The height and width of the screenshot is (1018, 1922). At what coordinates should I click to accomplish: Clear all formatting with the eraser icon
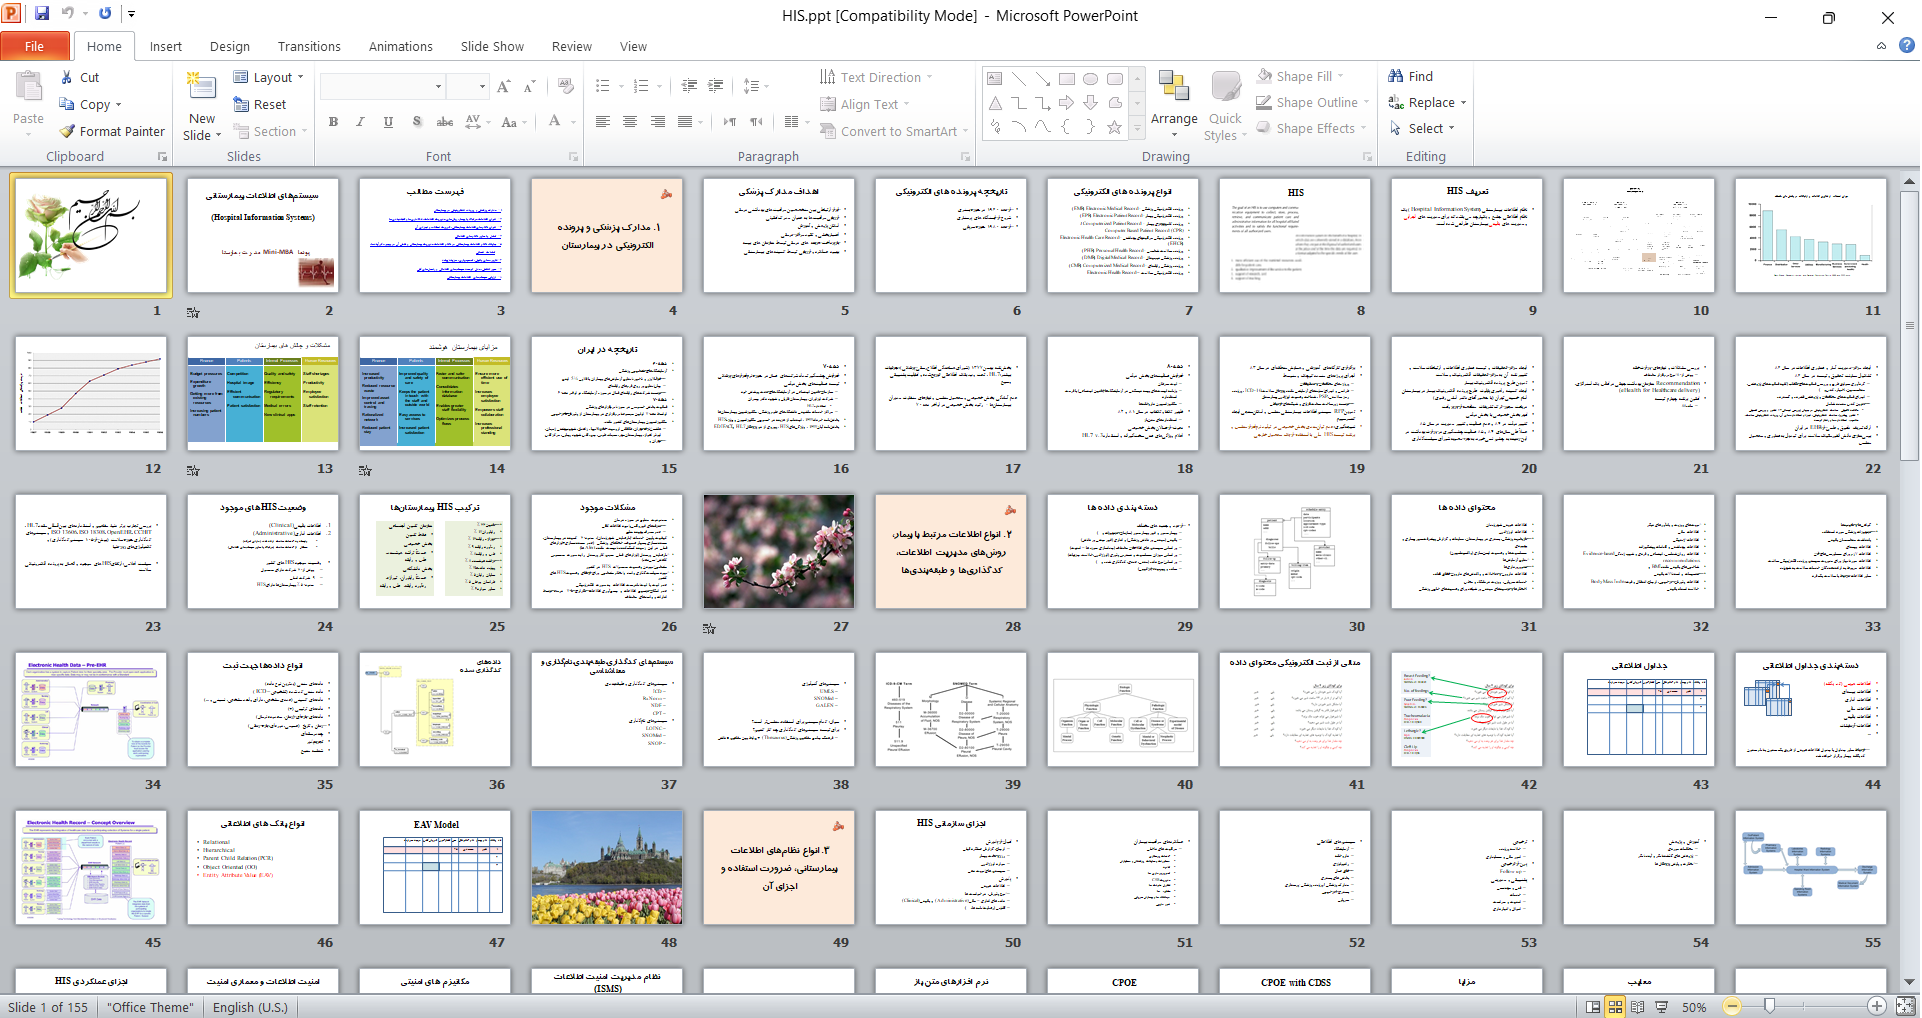pos(566,87)
